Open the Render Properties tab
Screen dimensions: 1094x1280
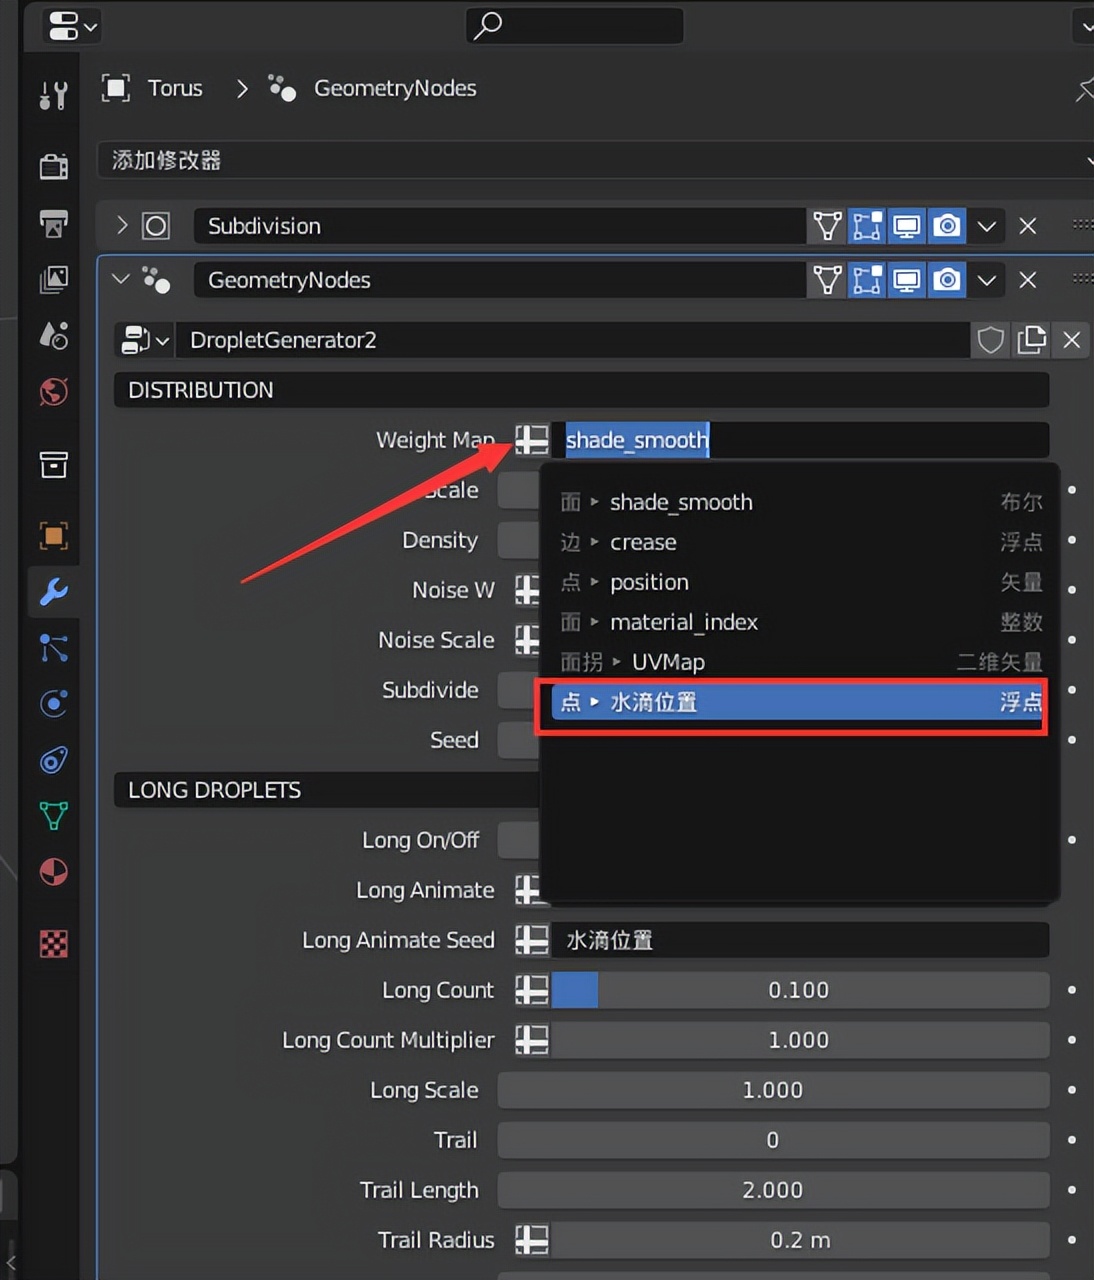[52, 166]
